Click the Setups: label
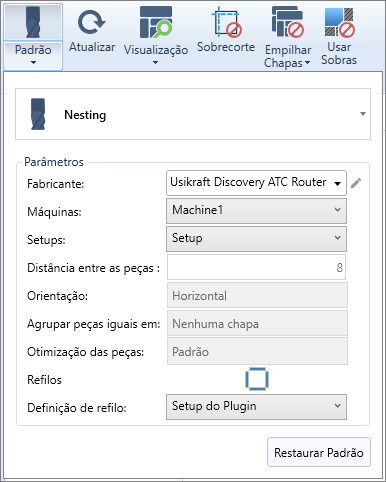The width and height of the screenshot is (386, 482). point(46,240)
